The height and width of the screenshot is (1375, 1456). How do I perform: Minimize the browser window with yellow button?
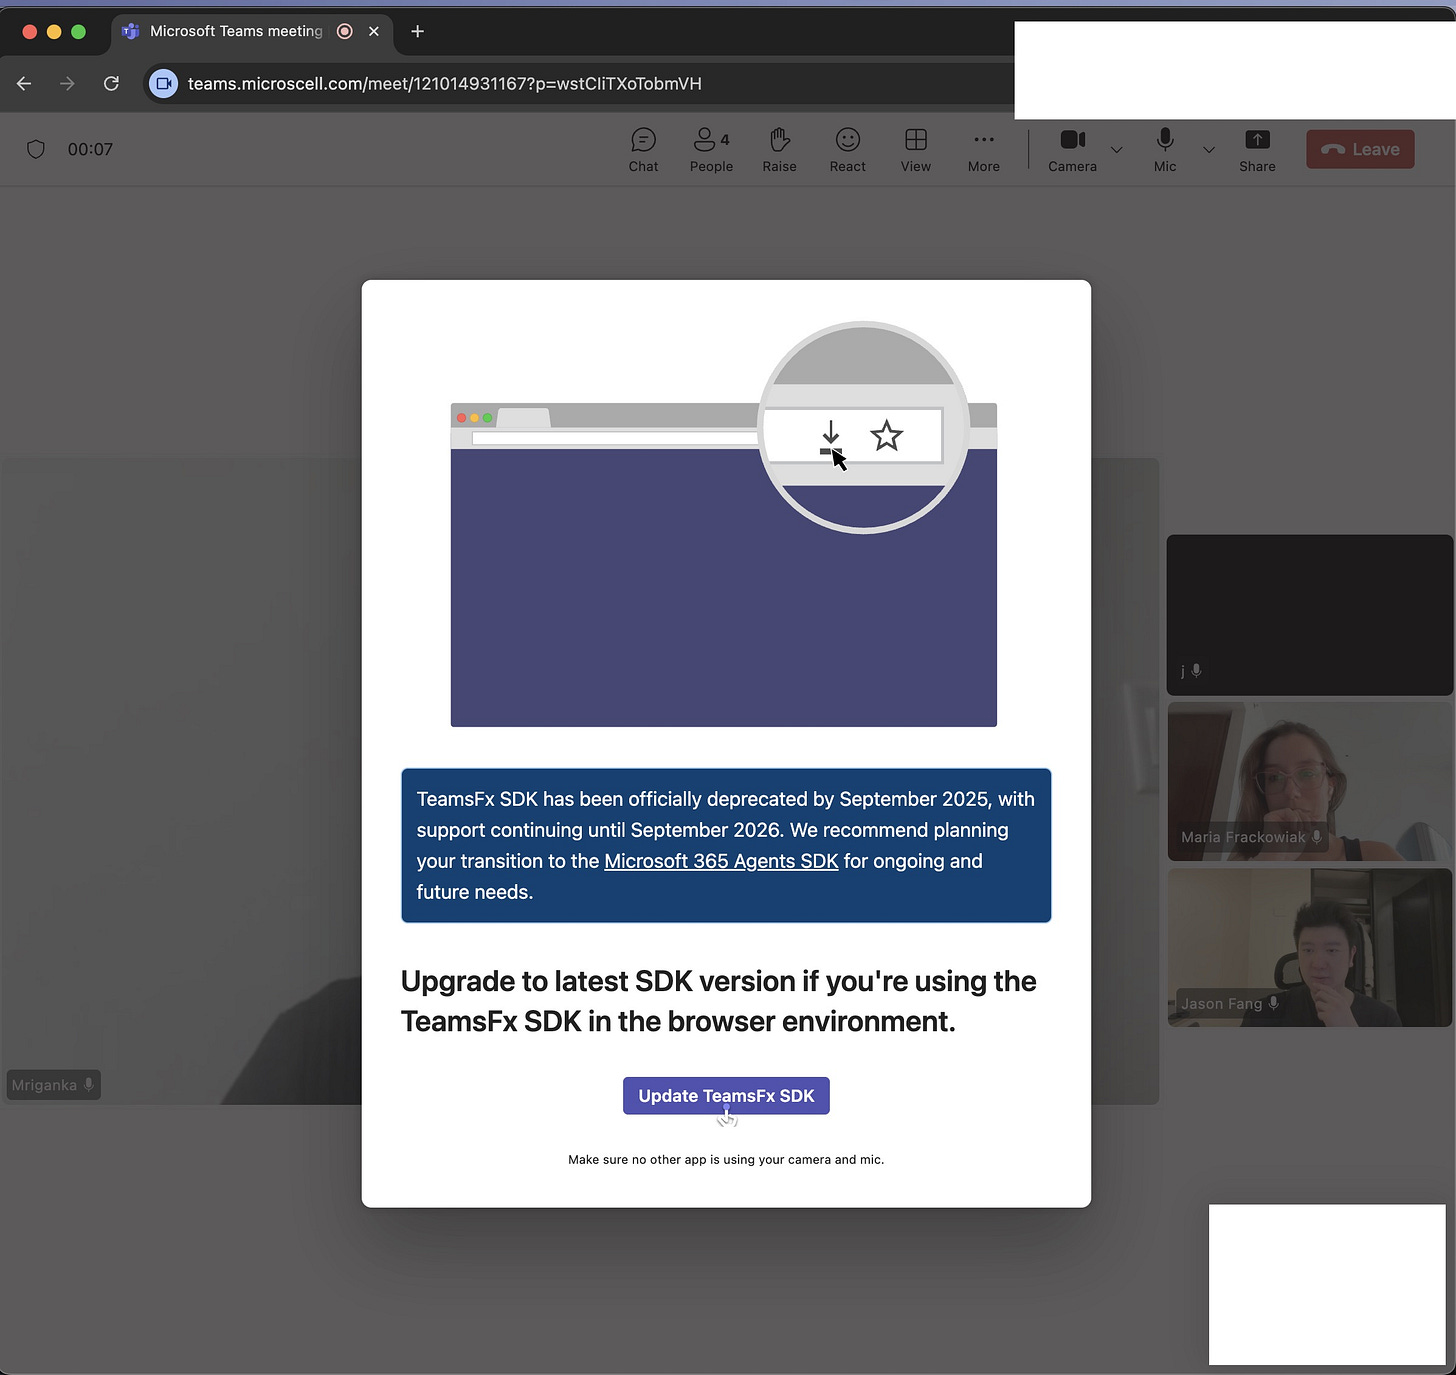(54, 32)
